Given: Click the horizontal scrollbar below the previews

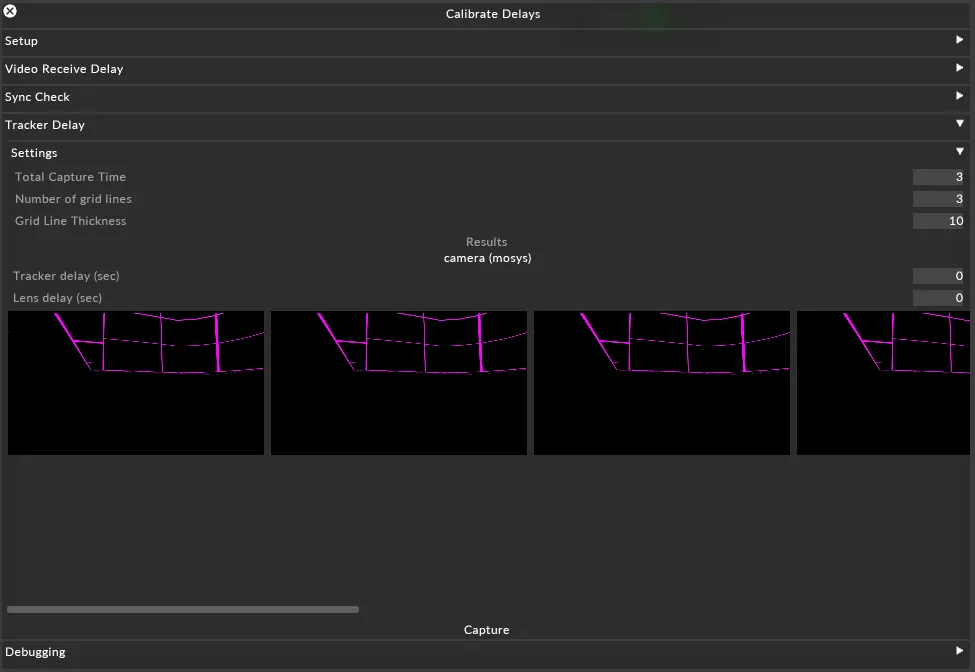Looking at the screenshot, I should pos(183,609).
